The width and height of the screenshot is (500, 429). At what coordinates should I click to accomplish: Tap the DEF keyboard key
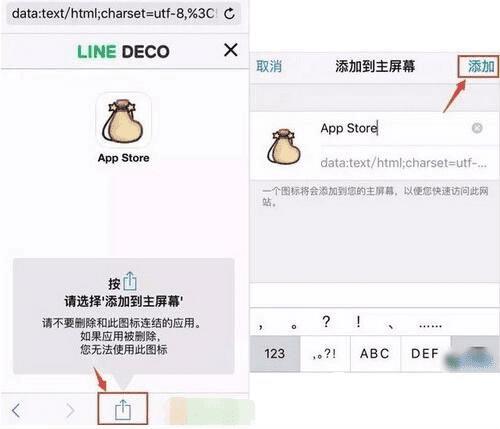pyautogui.click(x=425, y=353)
